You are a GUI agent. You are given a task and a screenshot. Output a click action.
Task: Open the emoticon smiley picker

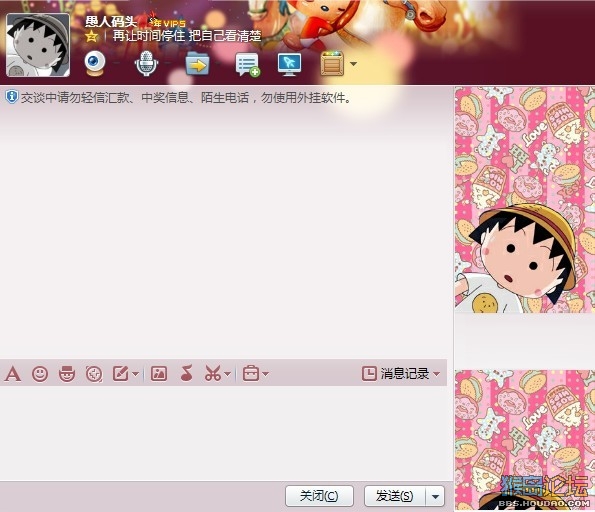coord(40,374)
